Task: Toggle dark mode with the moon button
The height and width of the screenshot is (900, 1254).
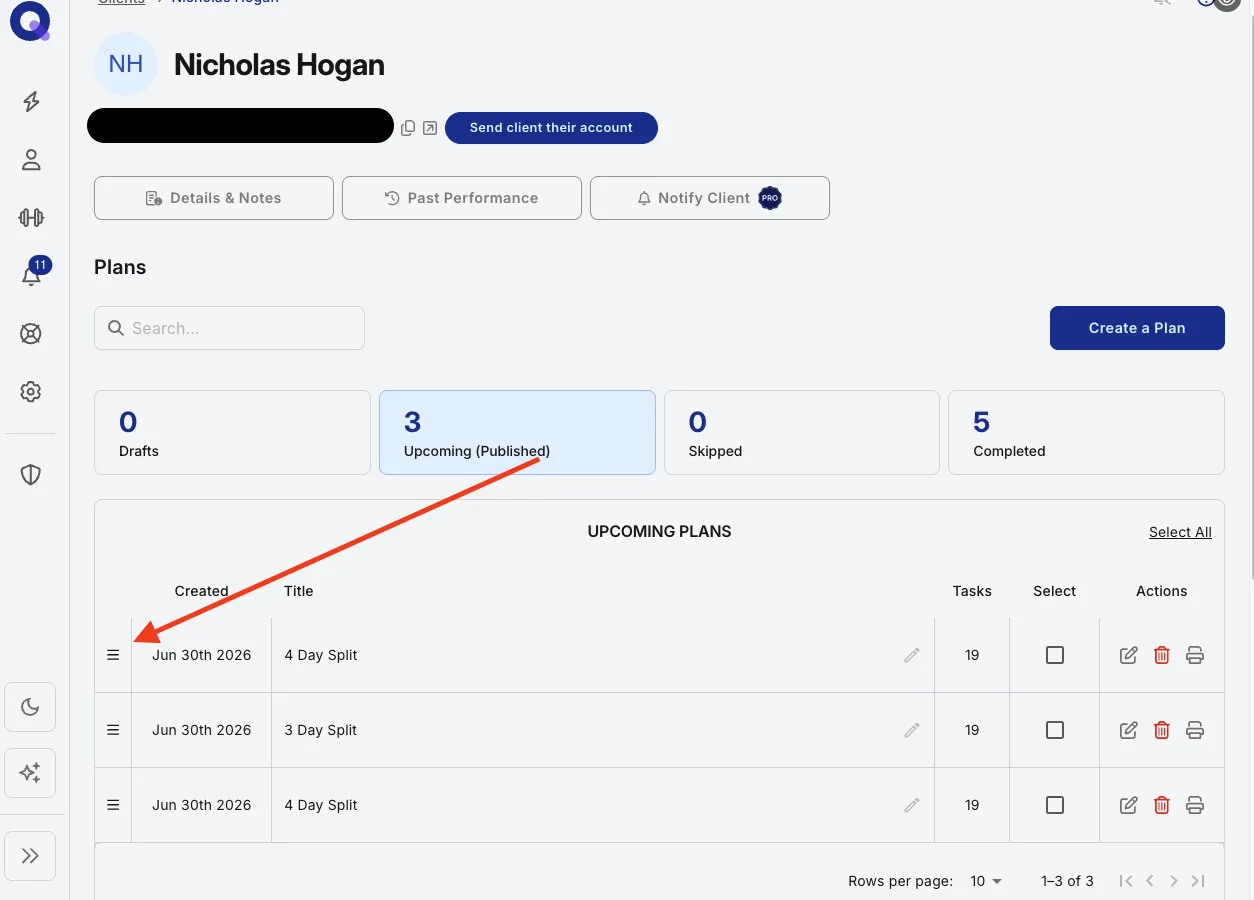Action: point(30,708)
